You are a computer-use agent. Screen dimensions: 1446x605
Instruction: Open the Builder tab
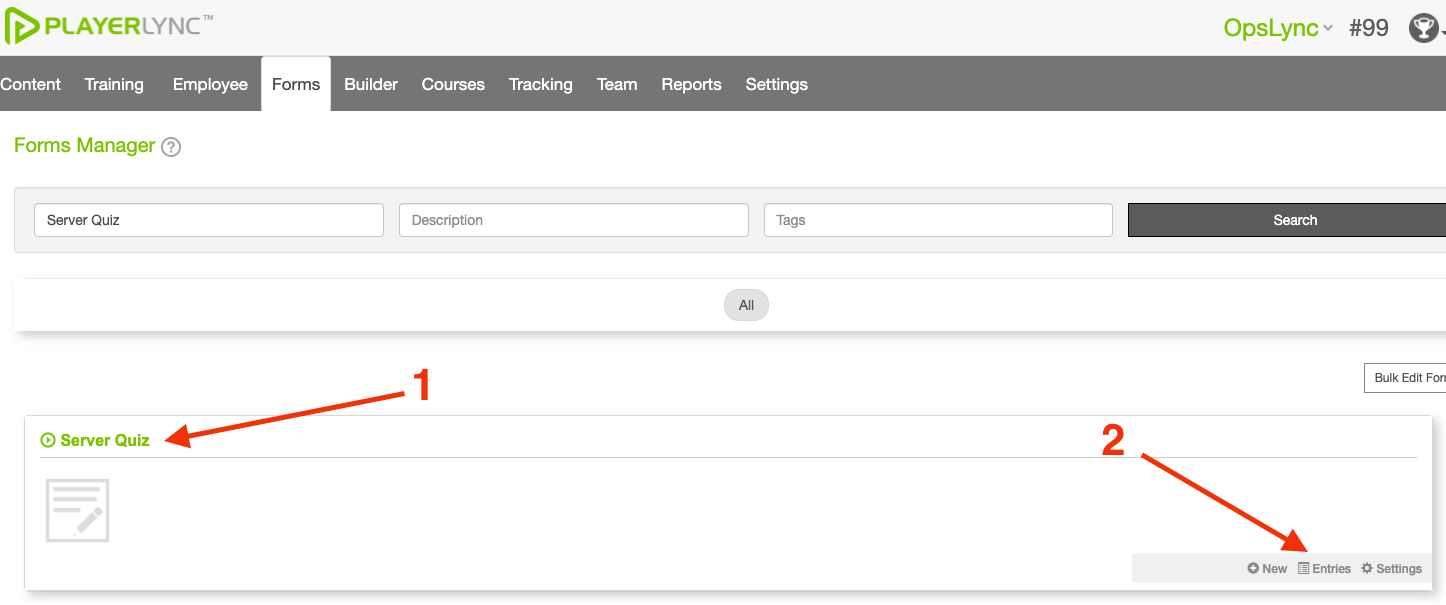(x=371, y=84)
